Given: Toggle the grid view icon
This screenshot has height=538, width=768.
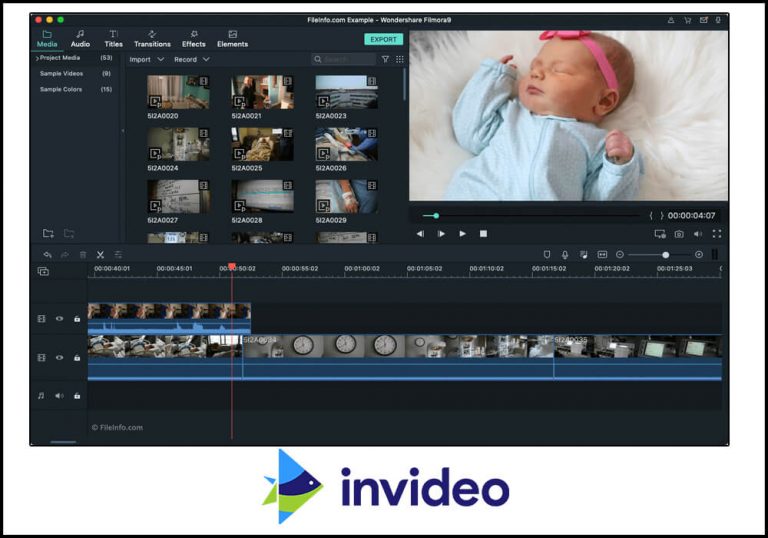Looking at the screenshot, I should (x=400, y=59).
